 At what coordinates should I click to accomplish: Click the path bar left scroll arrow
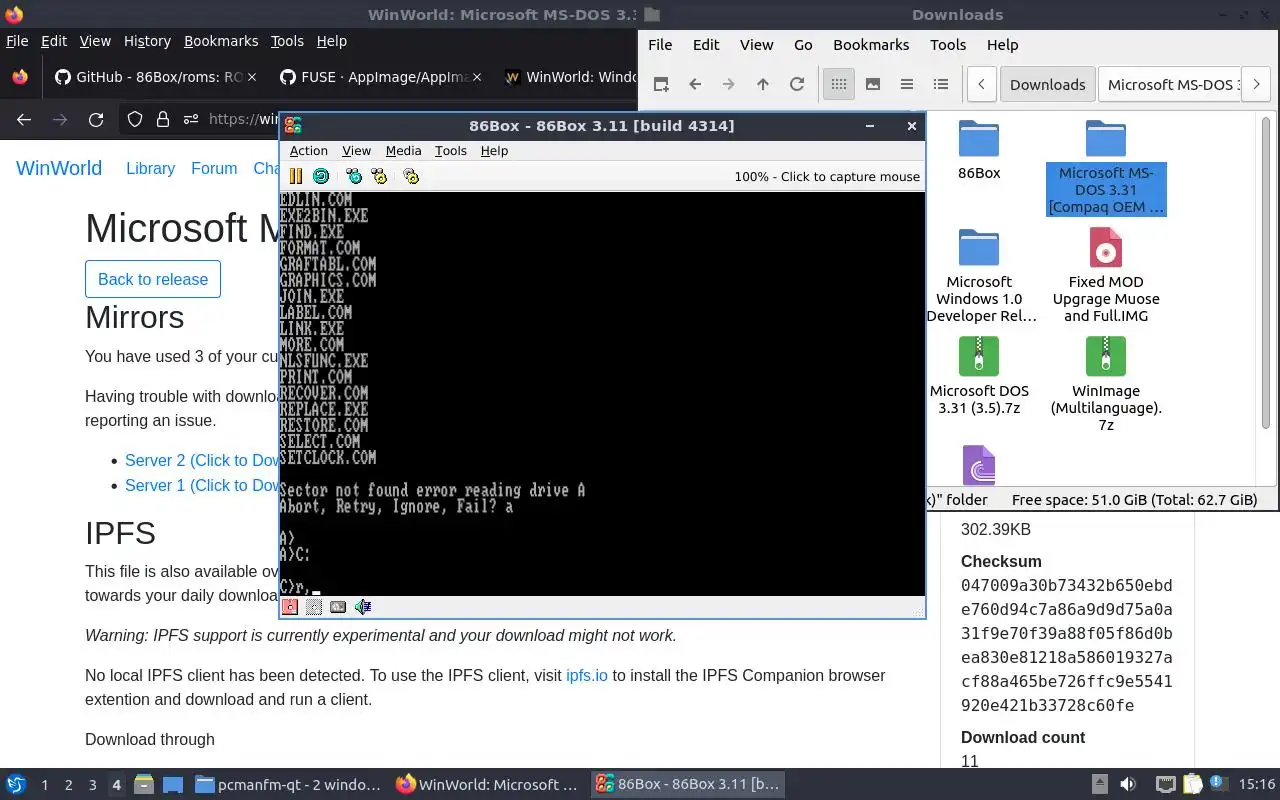982,84
